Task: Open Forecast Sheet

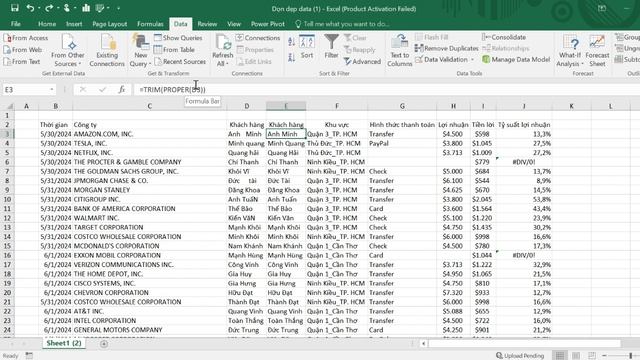Action: pos(597,51)
